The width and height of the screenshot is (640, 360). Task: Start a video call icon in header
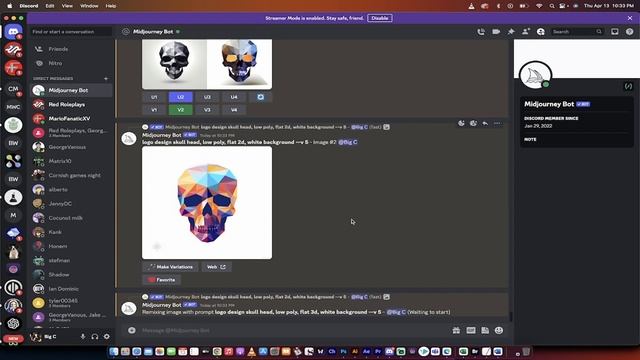496,31
